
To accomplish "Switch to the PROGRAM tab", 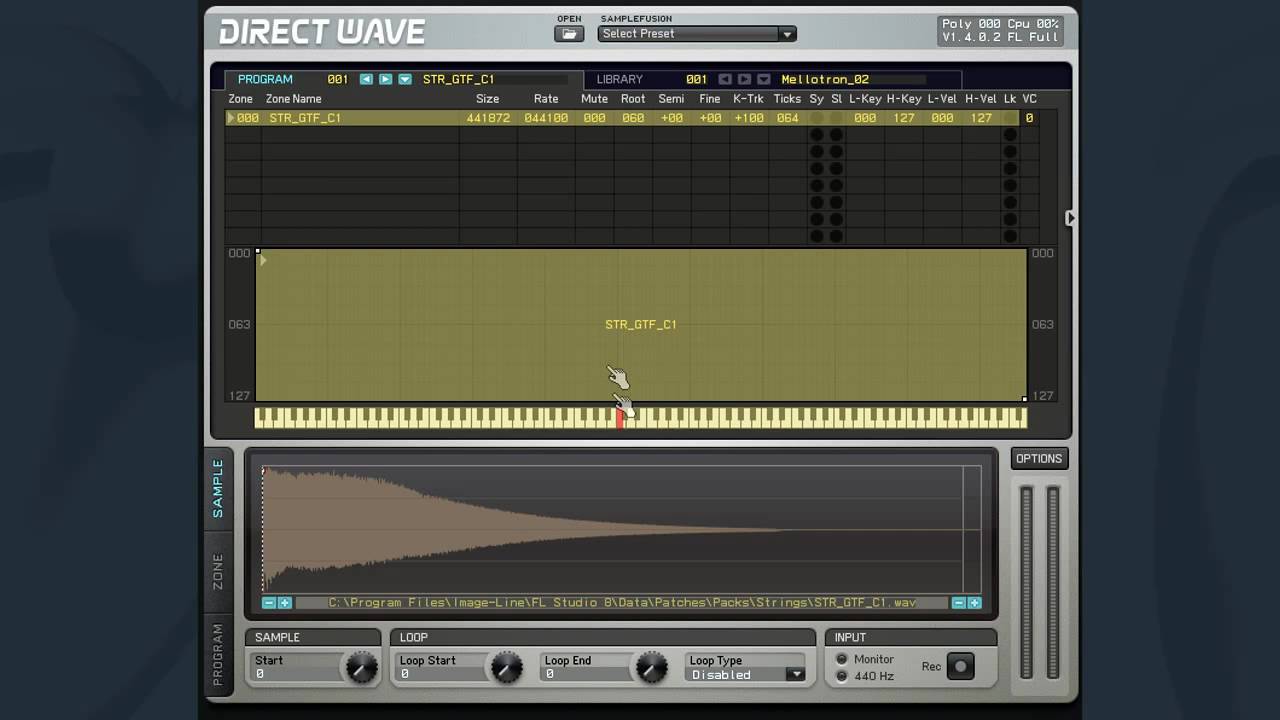I will [x=265, y=79].
